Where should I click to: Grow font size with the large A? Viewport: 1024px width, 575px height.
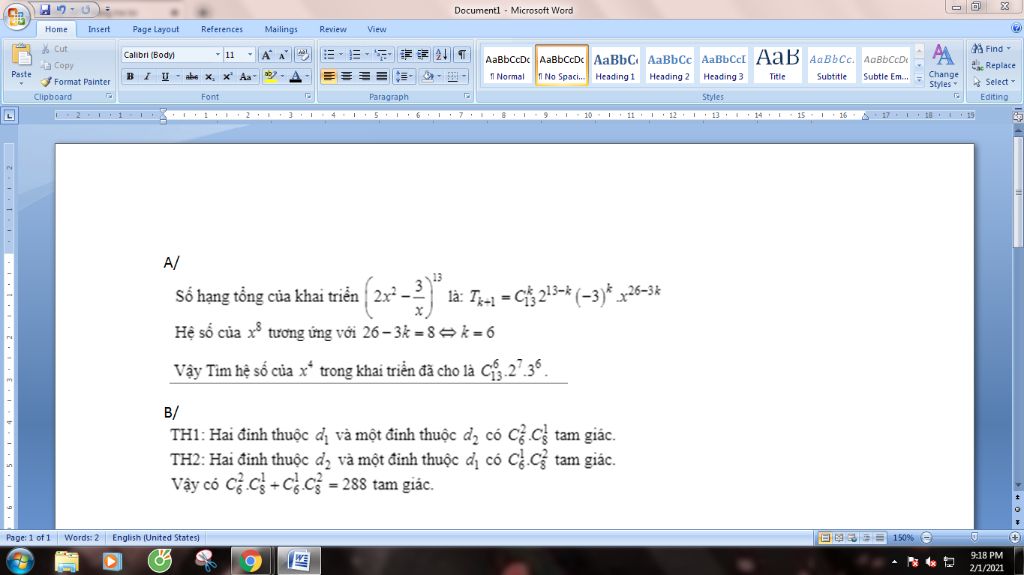pyautogui.click(x=266, y=55)
